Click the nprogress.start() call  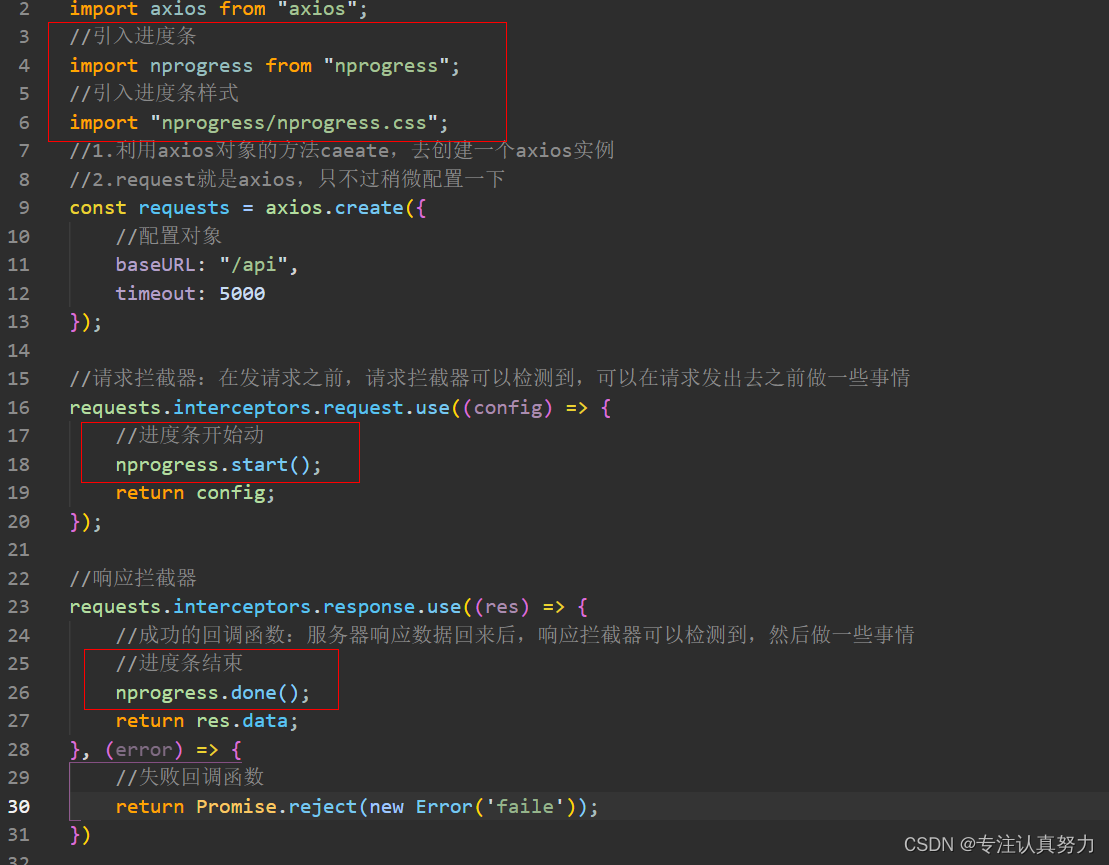coord(218,465)
